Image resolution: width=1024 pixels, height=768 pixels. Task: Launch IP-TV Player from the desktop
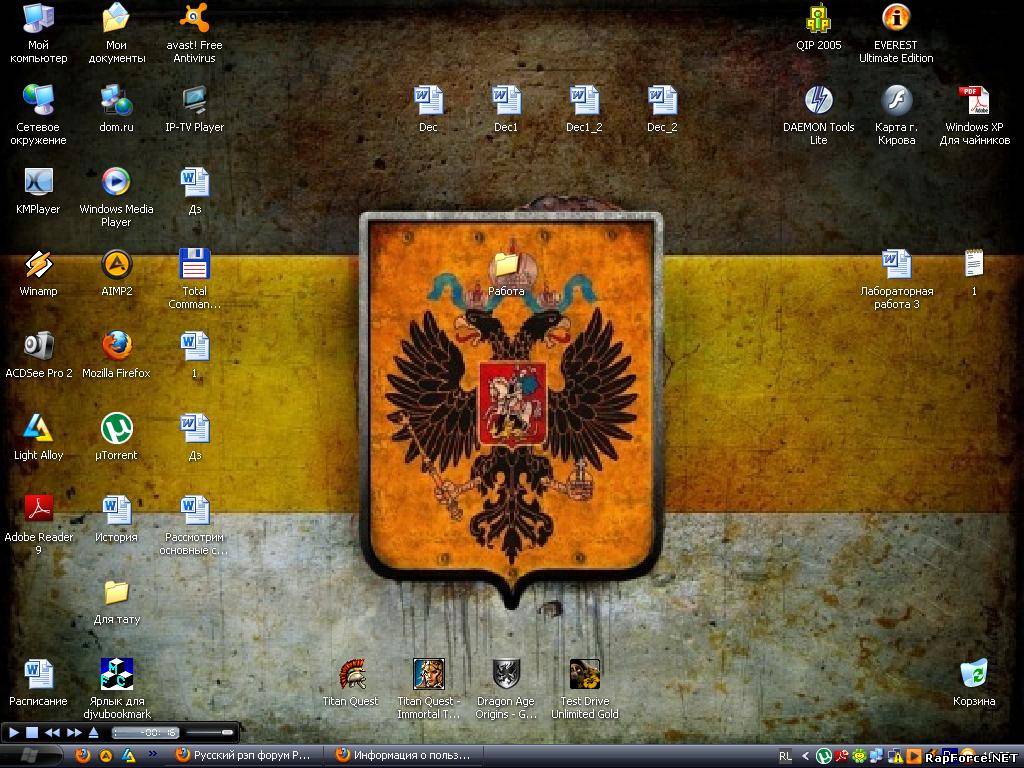(194, 110)
